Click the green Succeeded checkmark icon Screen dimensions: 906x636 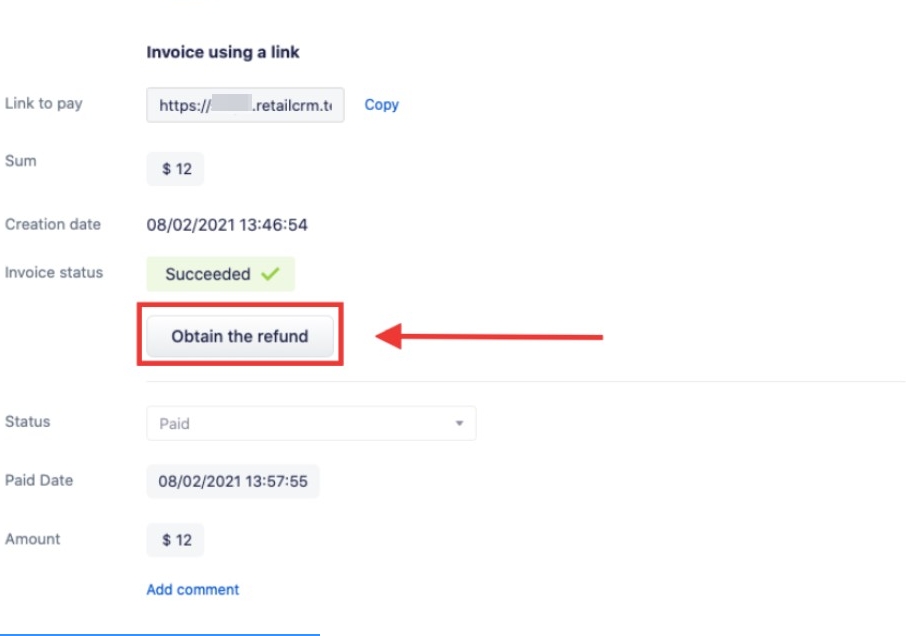tap(270, 273)
